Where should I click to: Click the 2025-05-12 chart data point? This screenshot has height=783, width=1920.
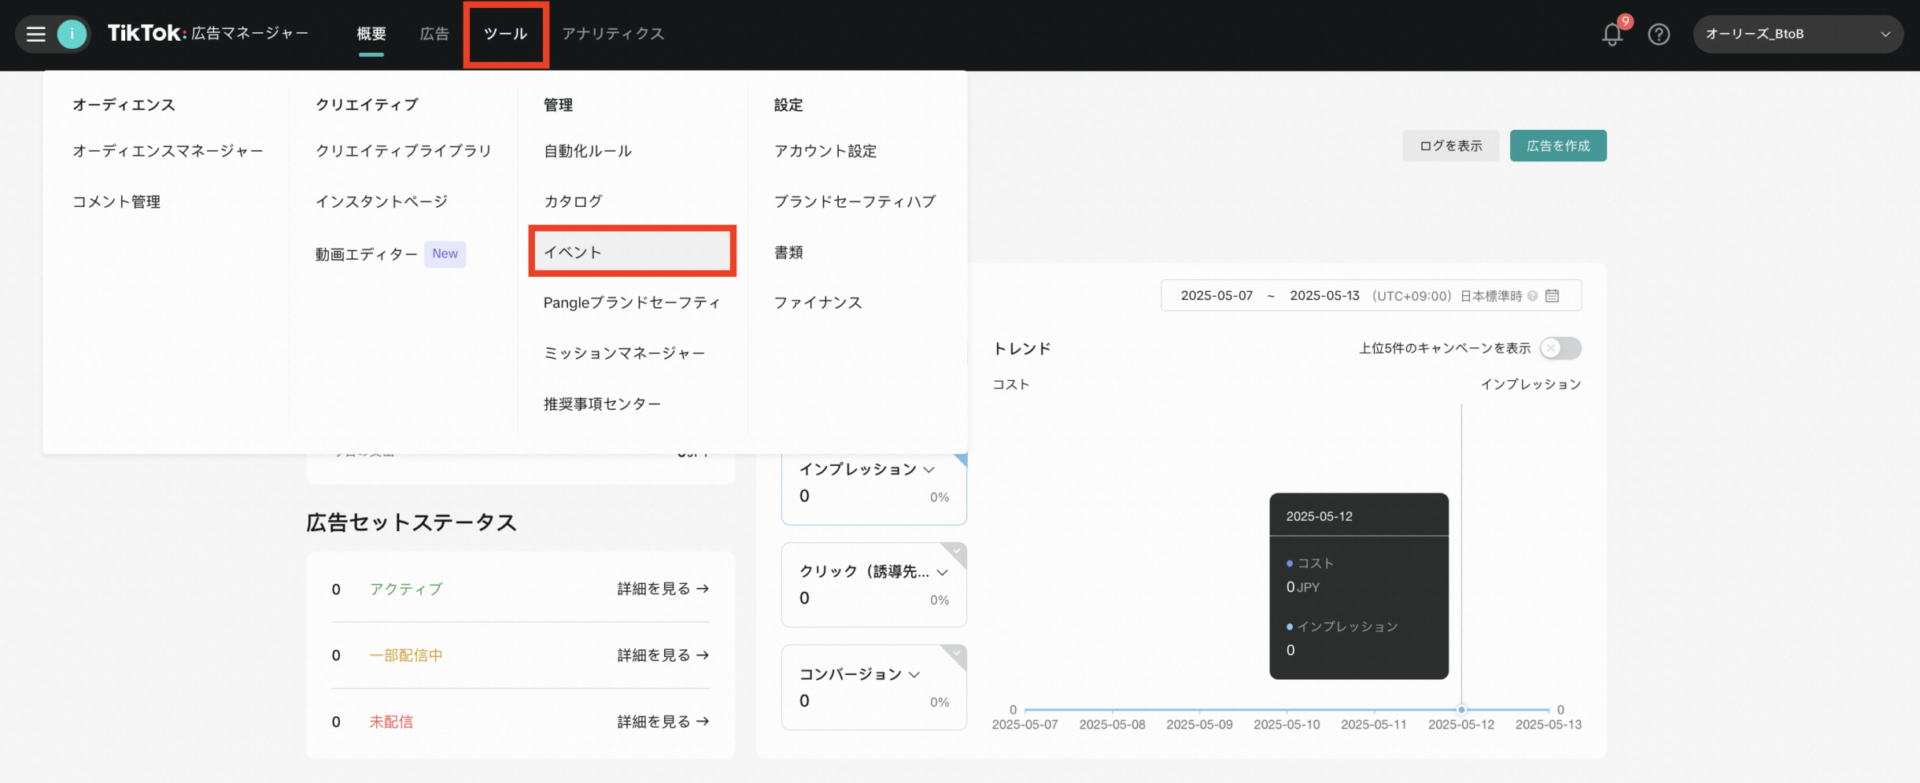point(1461,709)
